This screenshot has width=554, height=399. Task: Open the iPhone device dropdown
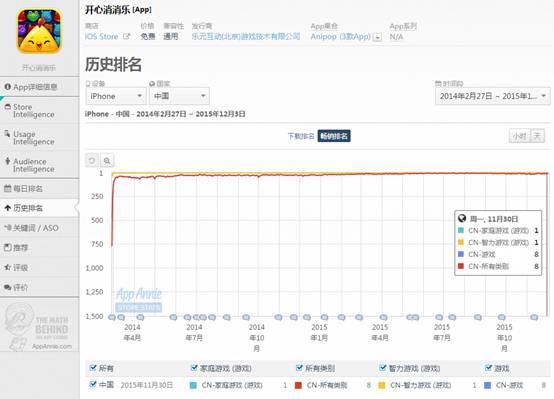tap(116, 96)
